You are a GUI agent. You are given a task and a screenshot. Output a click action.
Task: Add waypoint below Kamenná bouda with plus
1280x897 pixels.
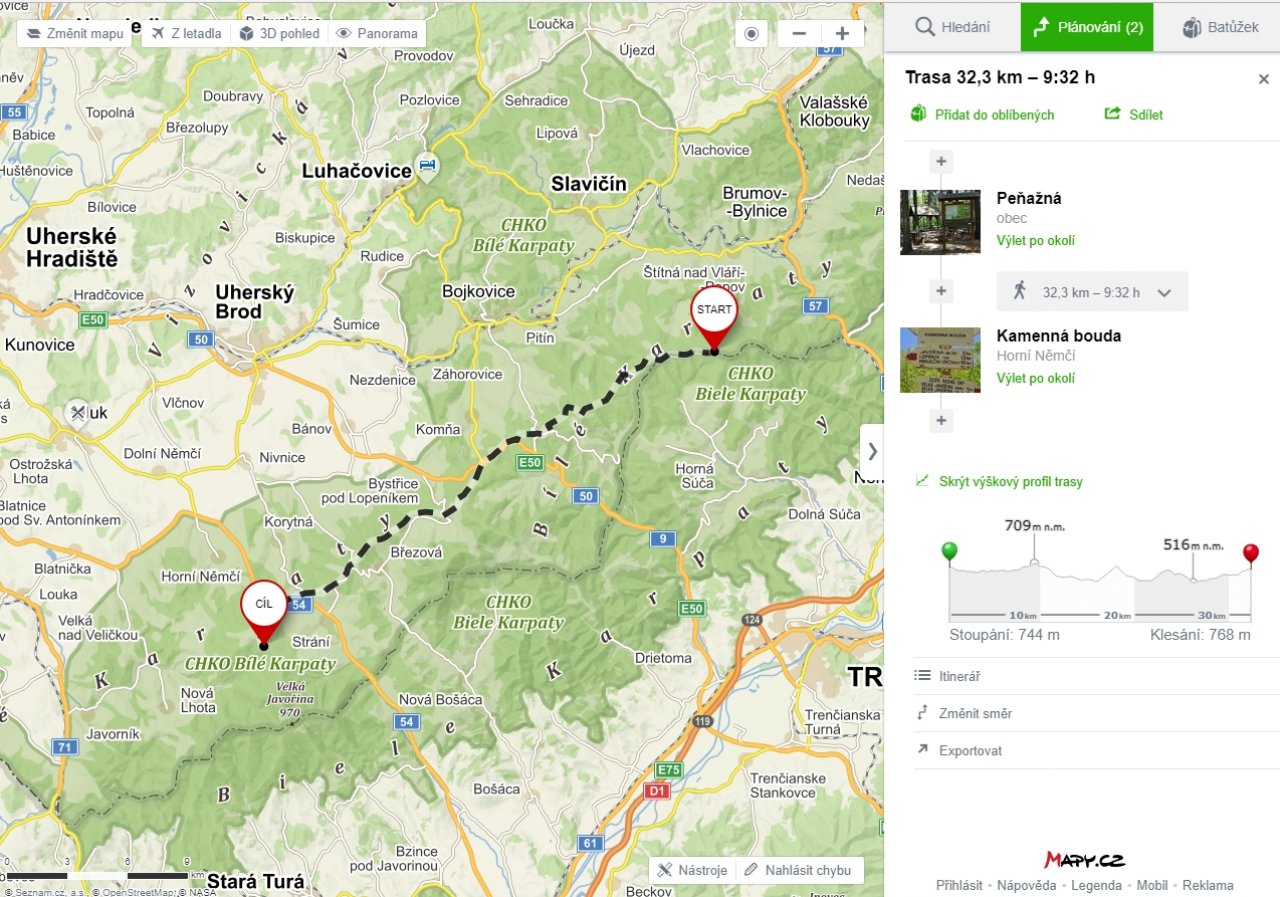click(x=940, y=421)
